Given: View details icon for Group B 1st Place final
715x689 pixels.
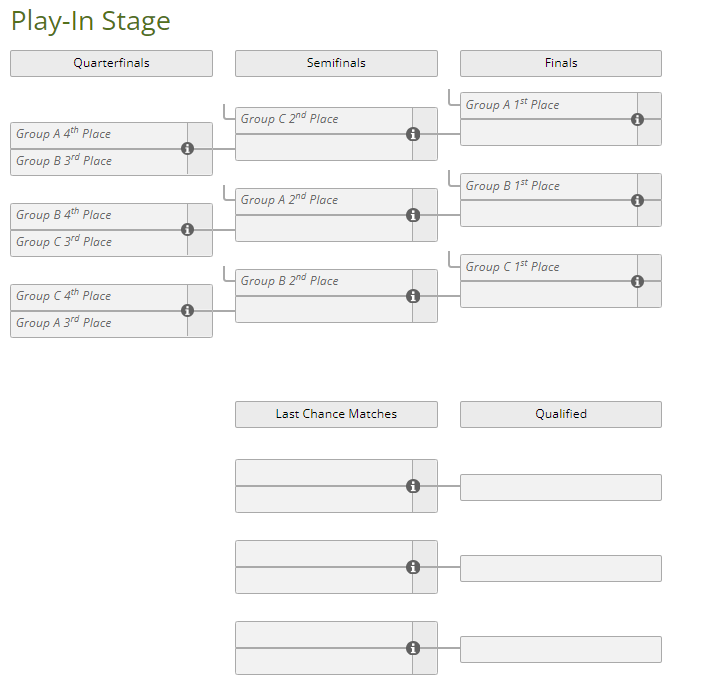Looking at the screenshot, I should click(638, 200).
